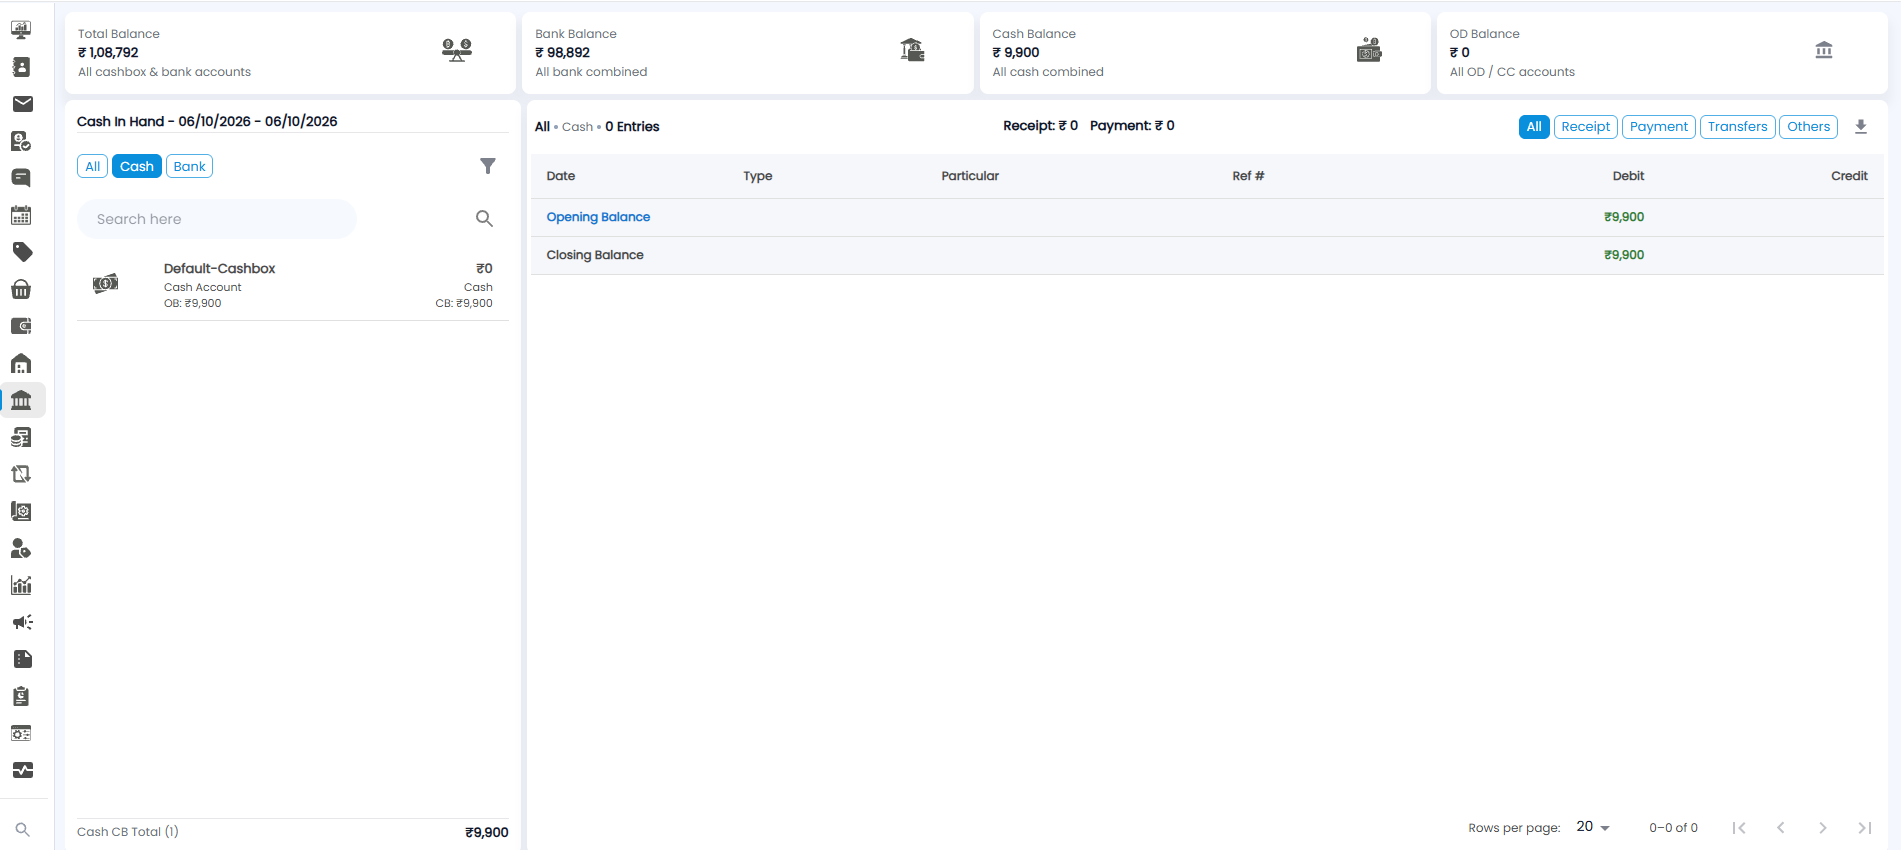Show only Others entries

tap(1808, 127)
